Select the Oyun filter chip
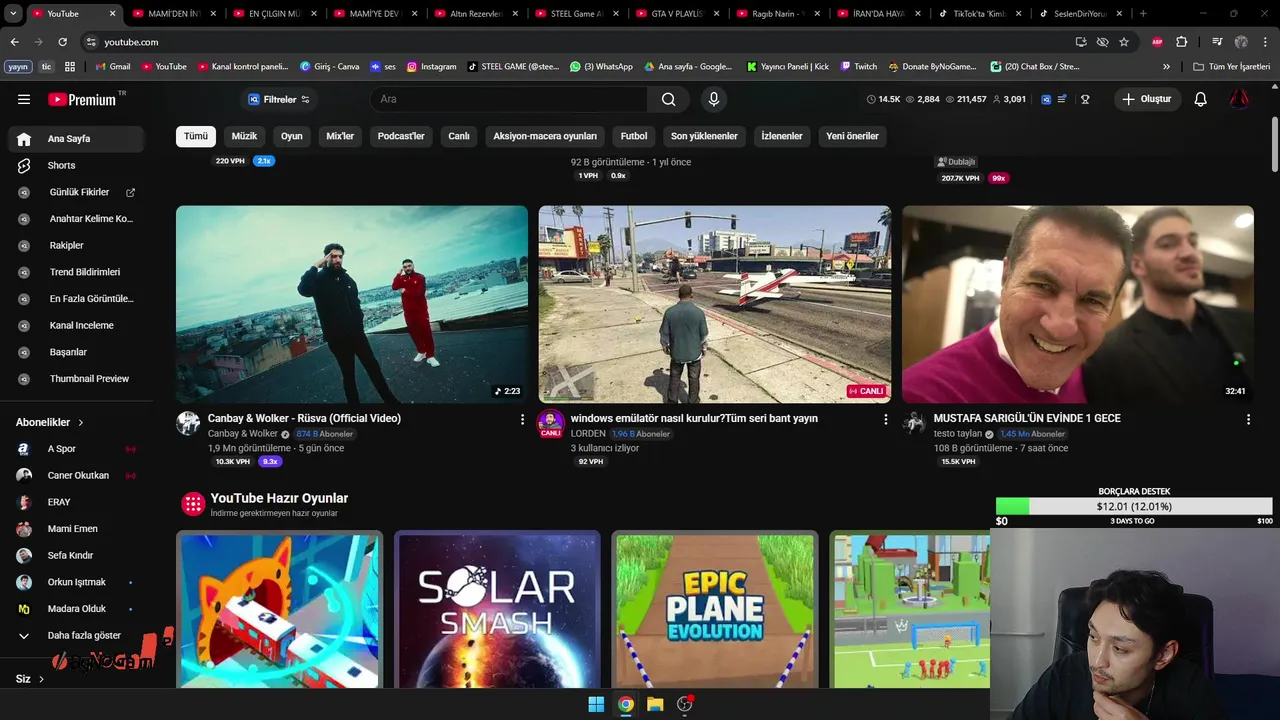 (x=292, y=136)
